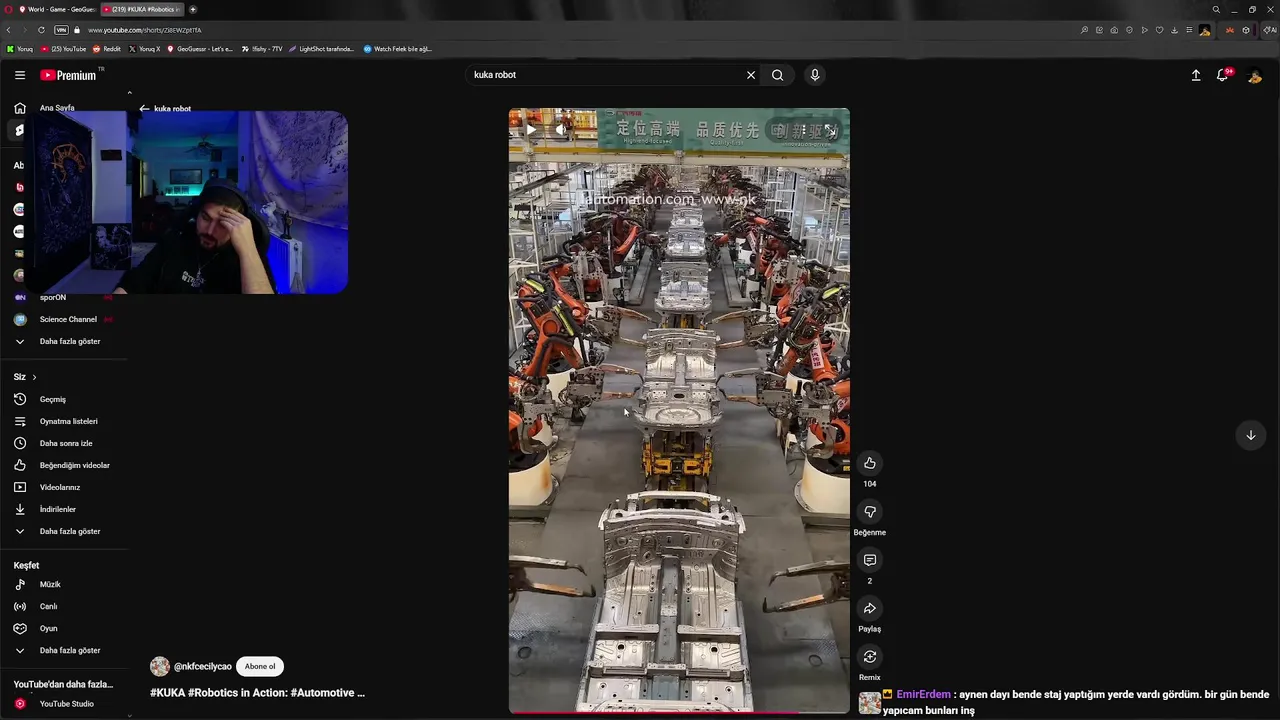Open Daha sonra izle list
Screen dimensions: 1280x720
tap(65, 443)
